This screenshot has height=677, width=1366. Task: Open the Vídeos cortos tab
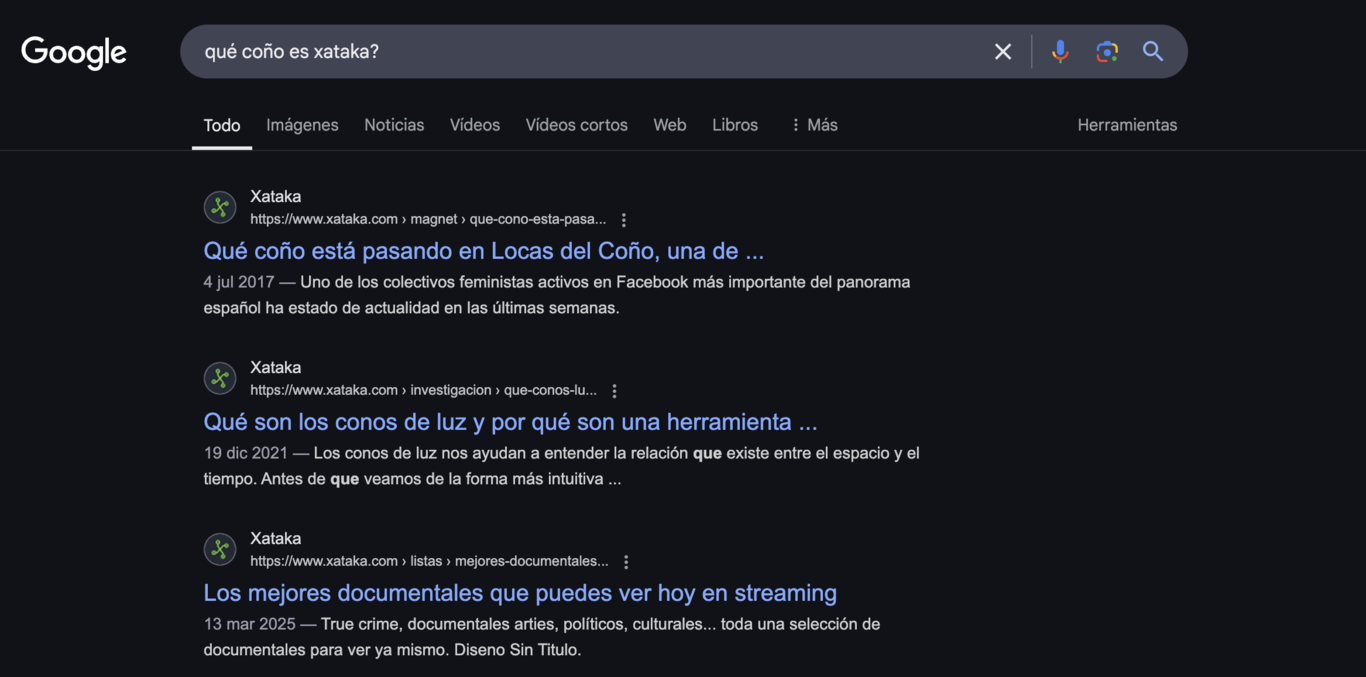coord(577,125)
